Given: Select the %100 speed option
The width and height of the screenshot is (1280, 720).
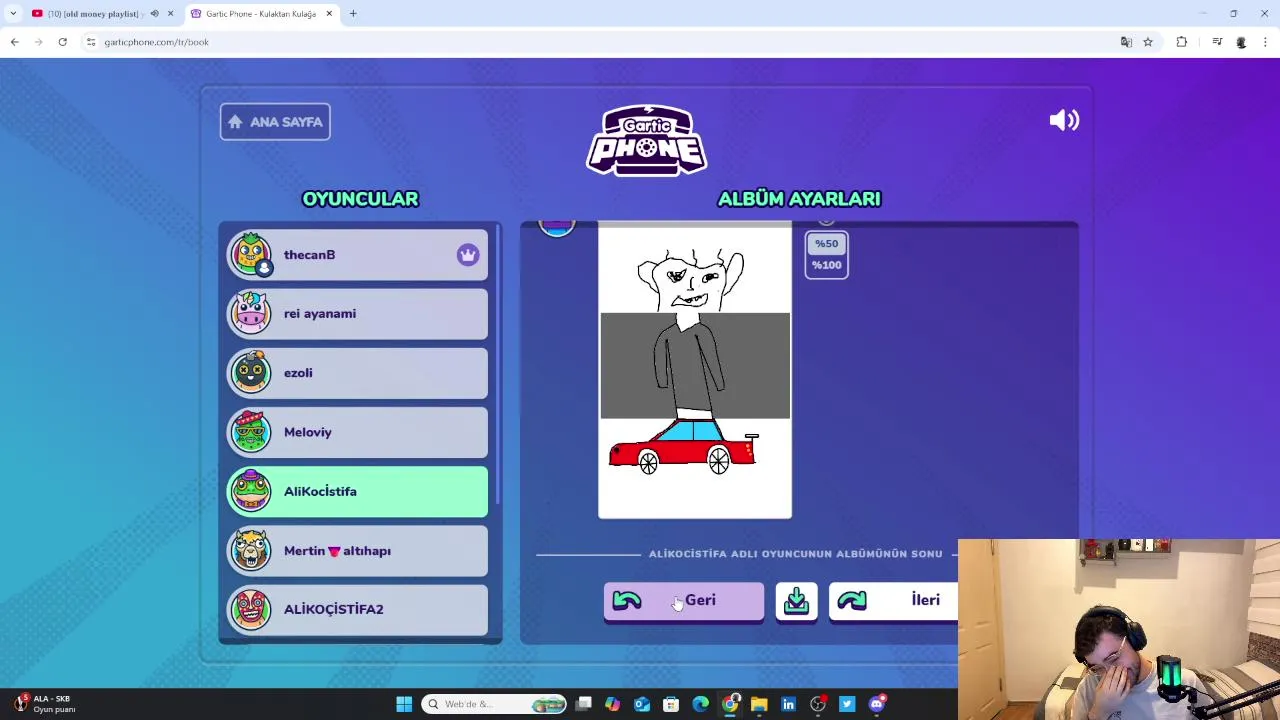Looking at the screenshot, I should point(826,265).
